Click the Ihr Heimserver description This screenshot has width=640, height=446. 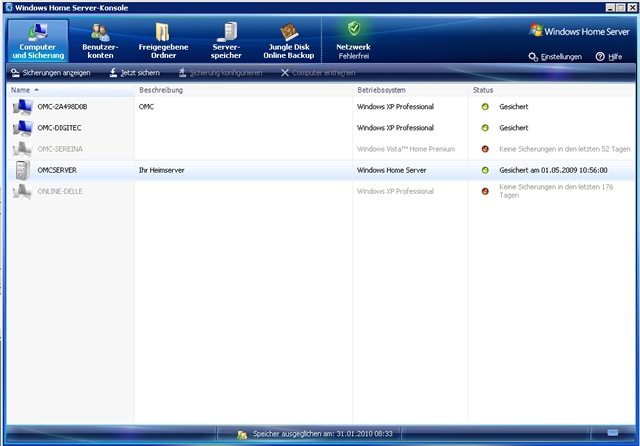(162, 170)
